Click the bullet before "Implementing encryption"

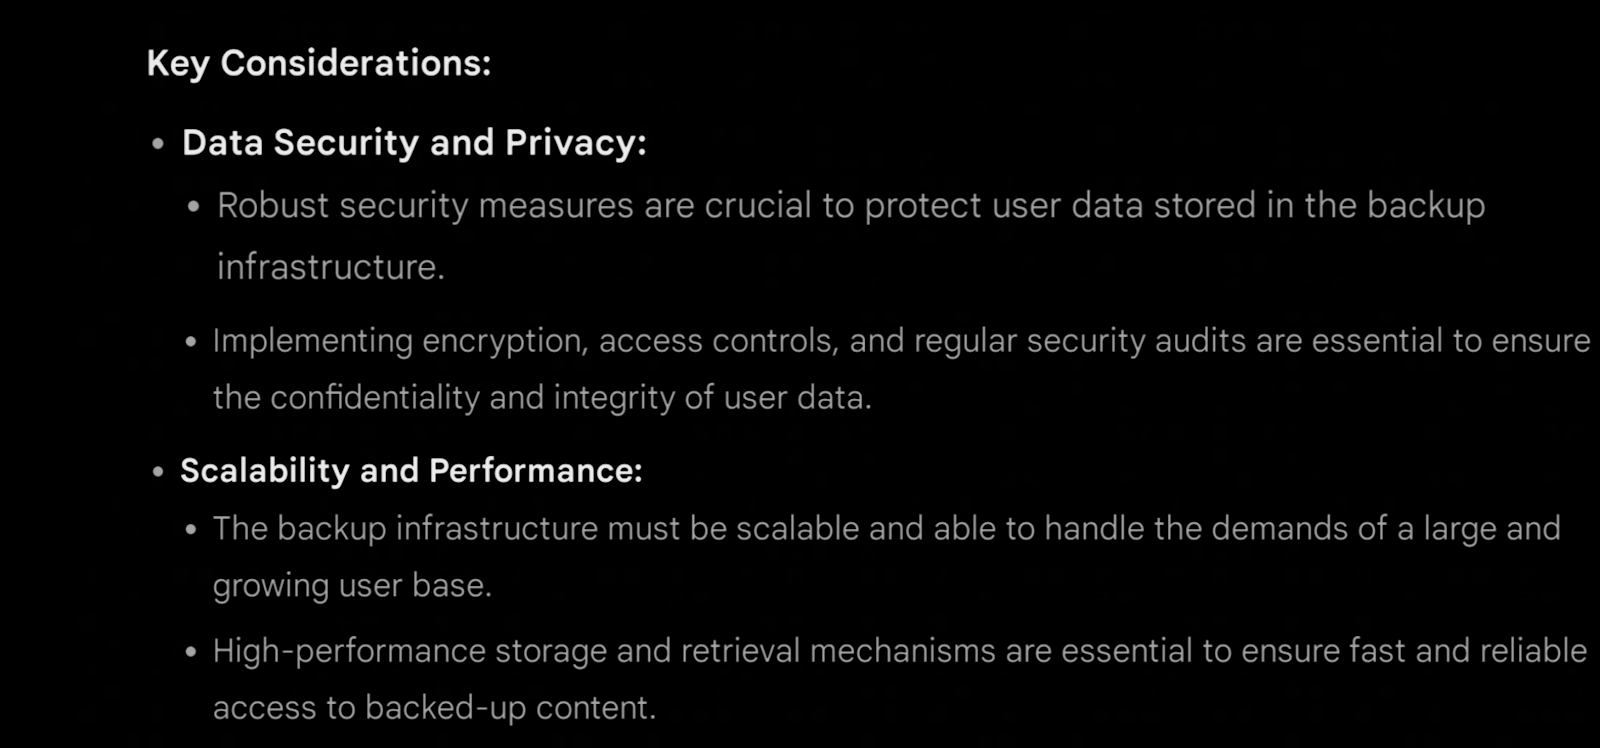pos(191,342)
